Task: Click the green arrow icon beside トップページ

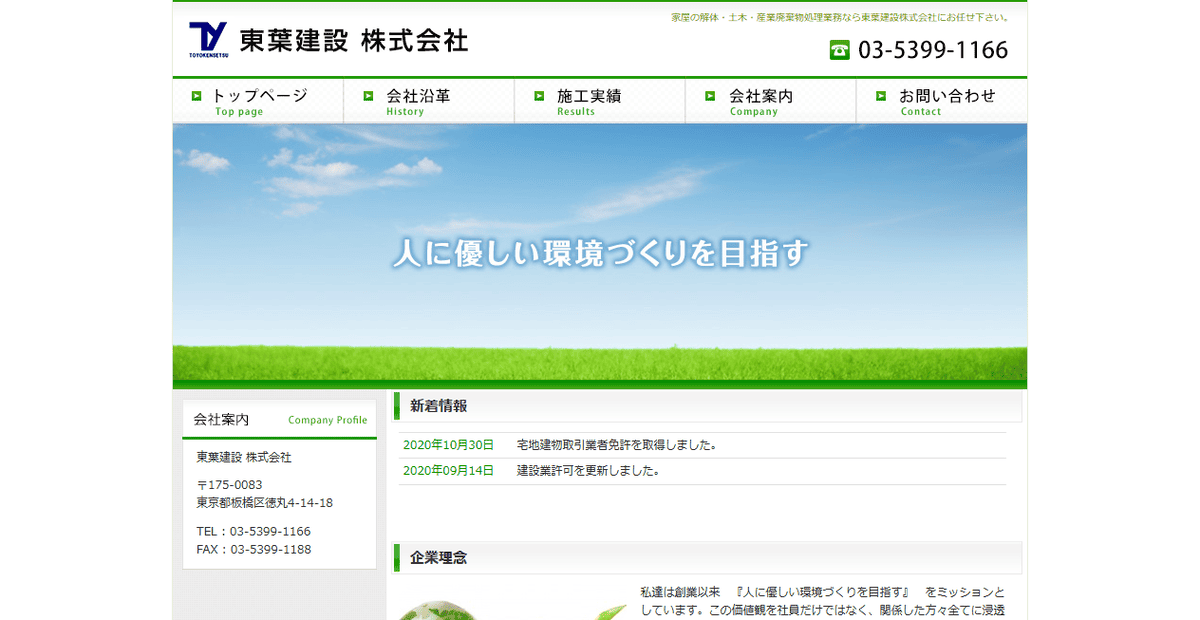Action: click(x=197, y=97)
